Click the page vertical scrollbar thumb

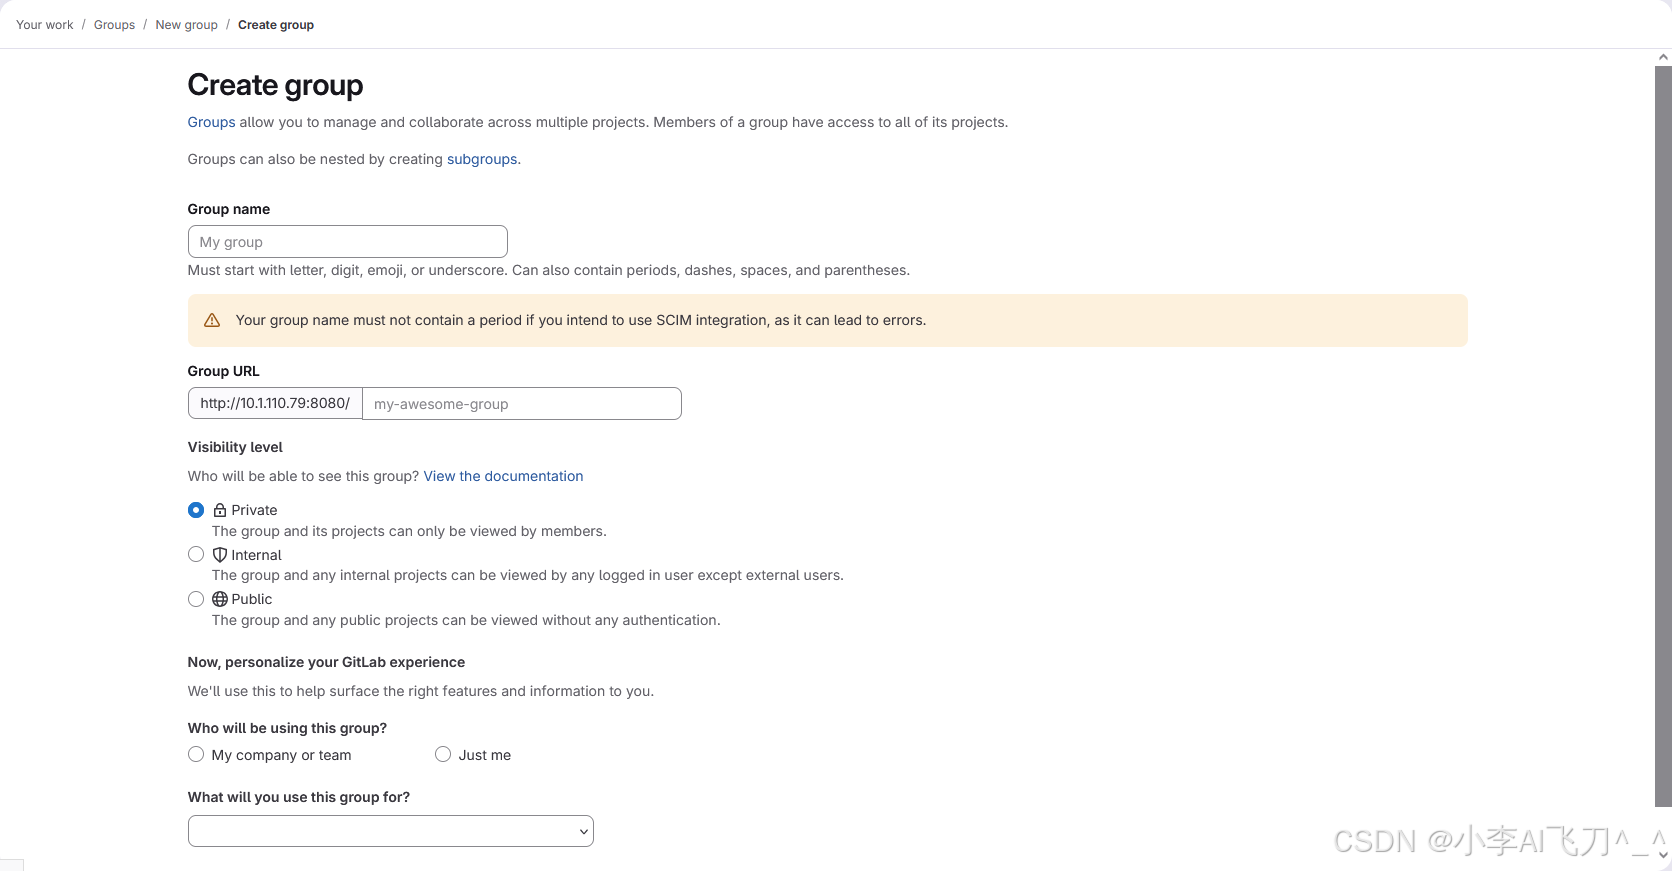point(1663,430)
